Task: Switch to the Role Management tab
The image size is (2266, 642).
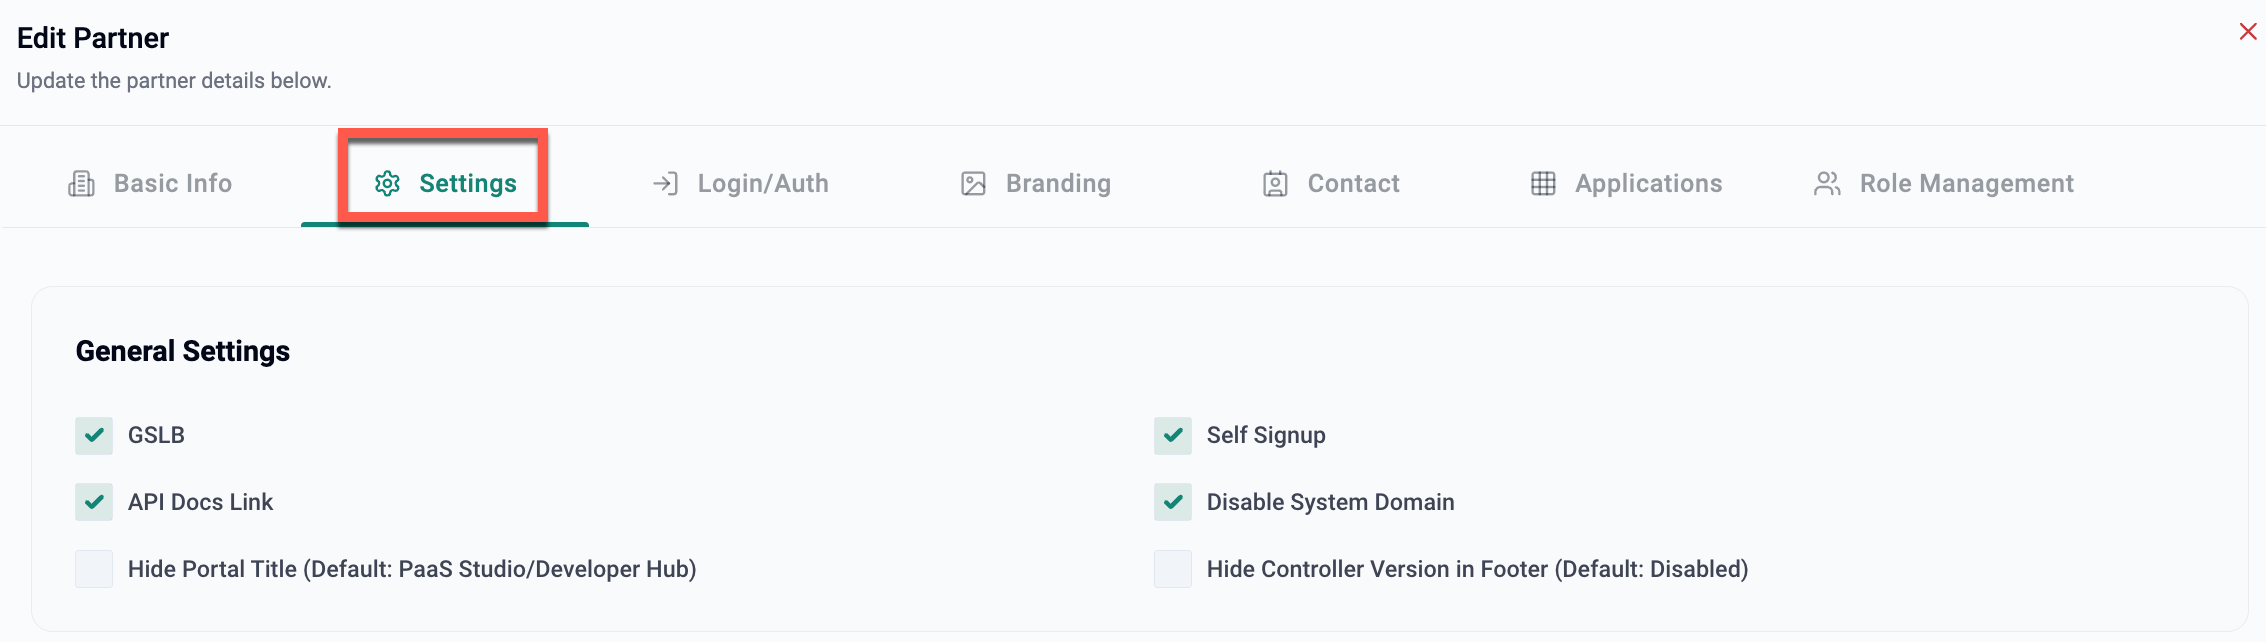Action: [1966, 184]
